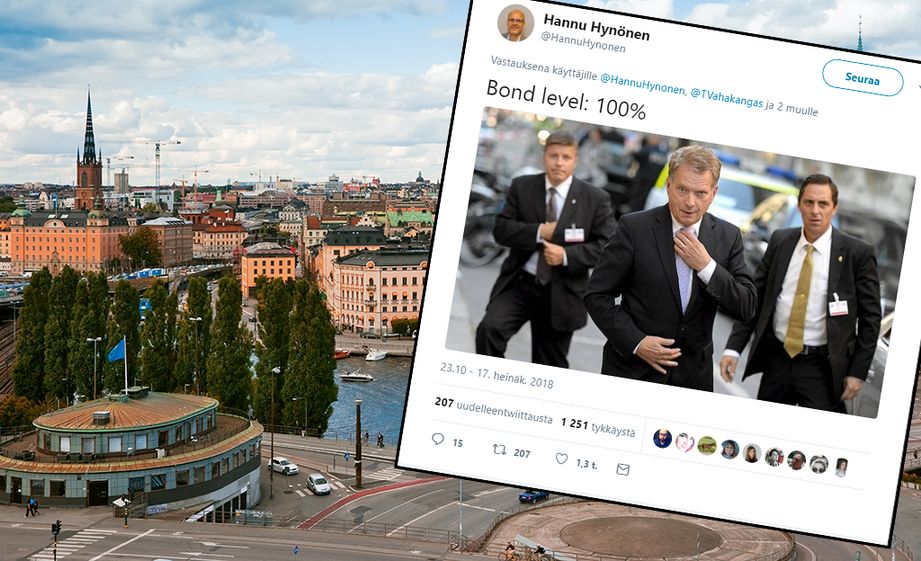Click the 'ja 2 muulle' link
This screenshot has height=561, width=921.
pyautogui.click(x=792, y=108)
